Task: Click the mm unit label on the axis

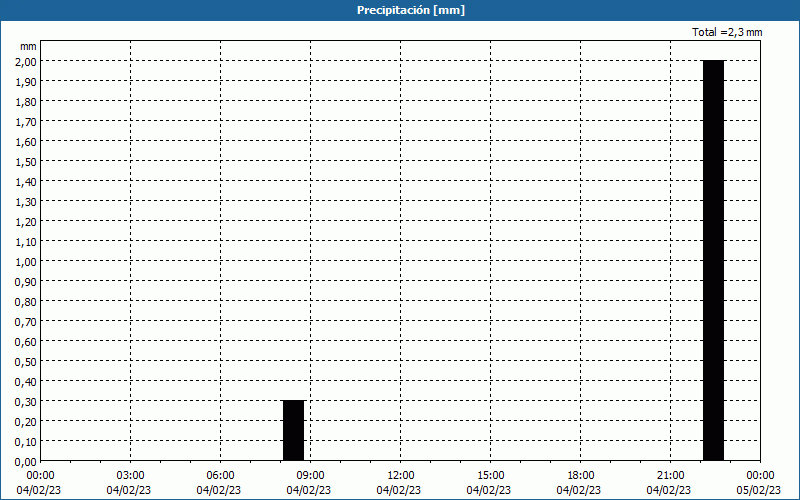Action: [28, 46]
